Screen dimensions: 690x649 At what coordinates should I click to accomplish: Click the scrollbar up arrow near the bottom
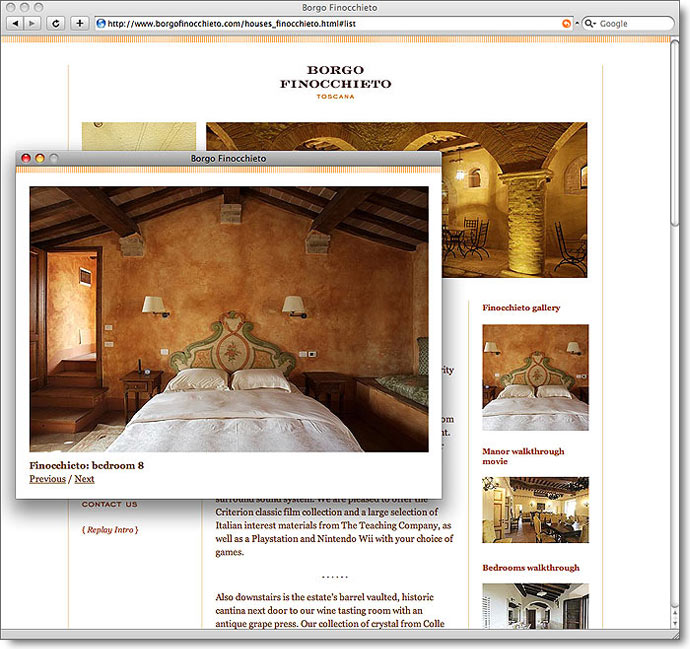pos(675,612)
